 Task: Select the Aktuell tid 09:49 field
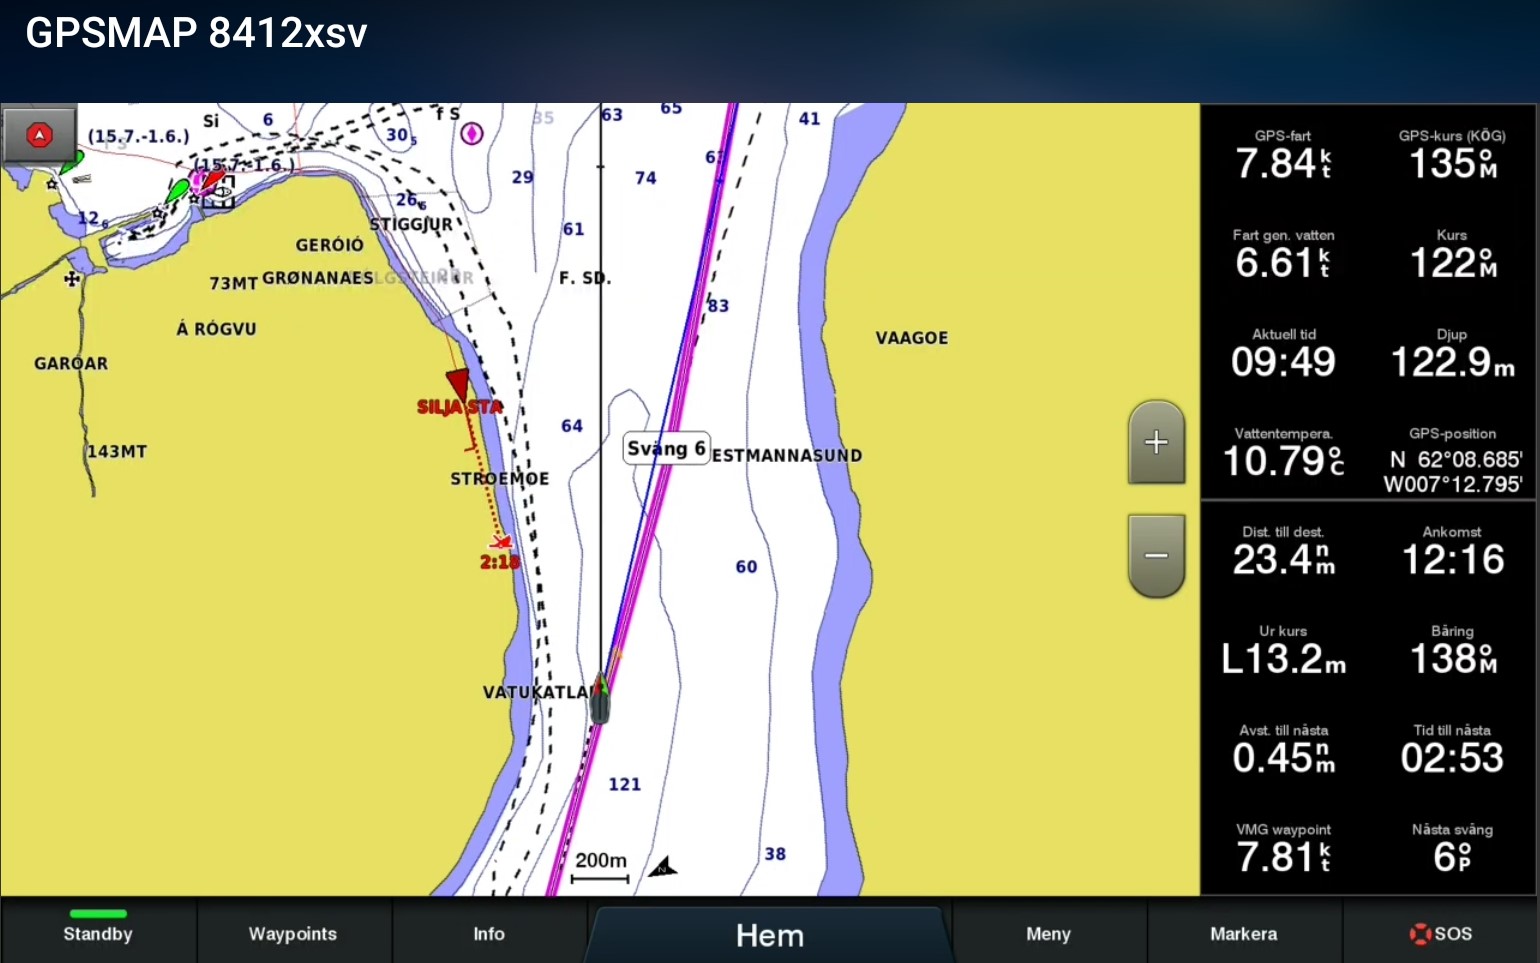click(1284, 353)
